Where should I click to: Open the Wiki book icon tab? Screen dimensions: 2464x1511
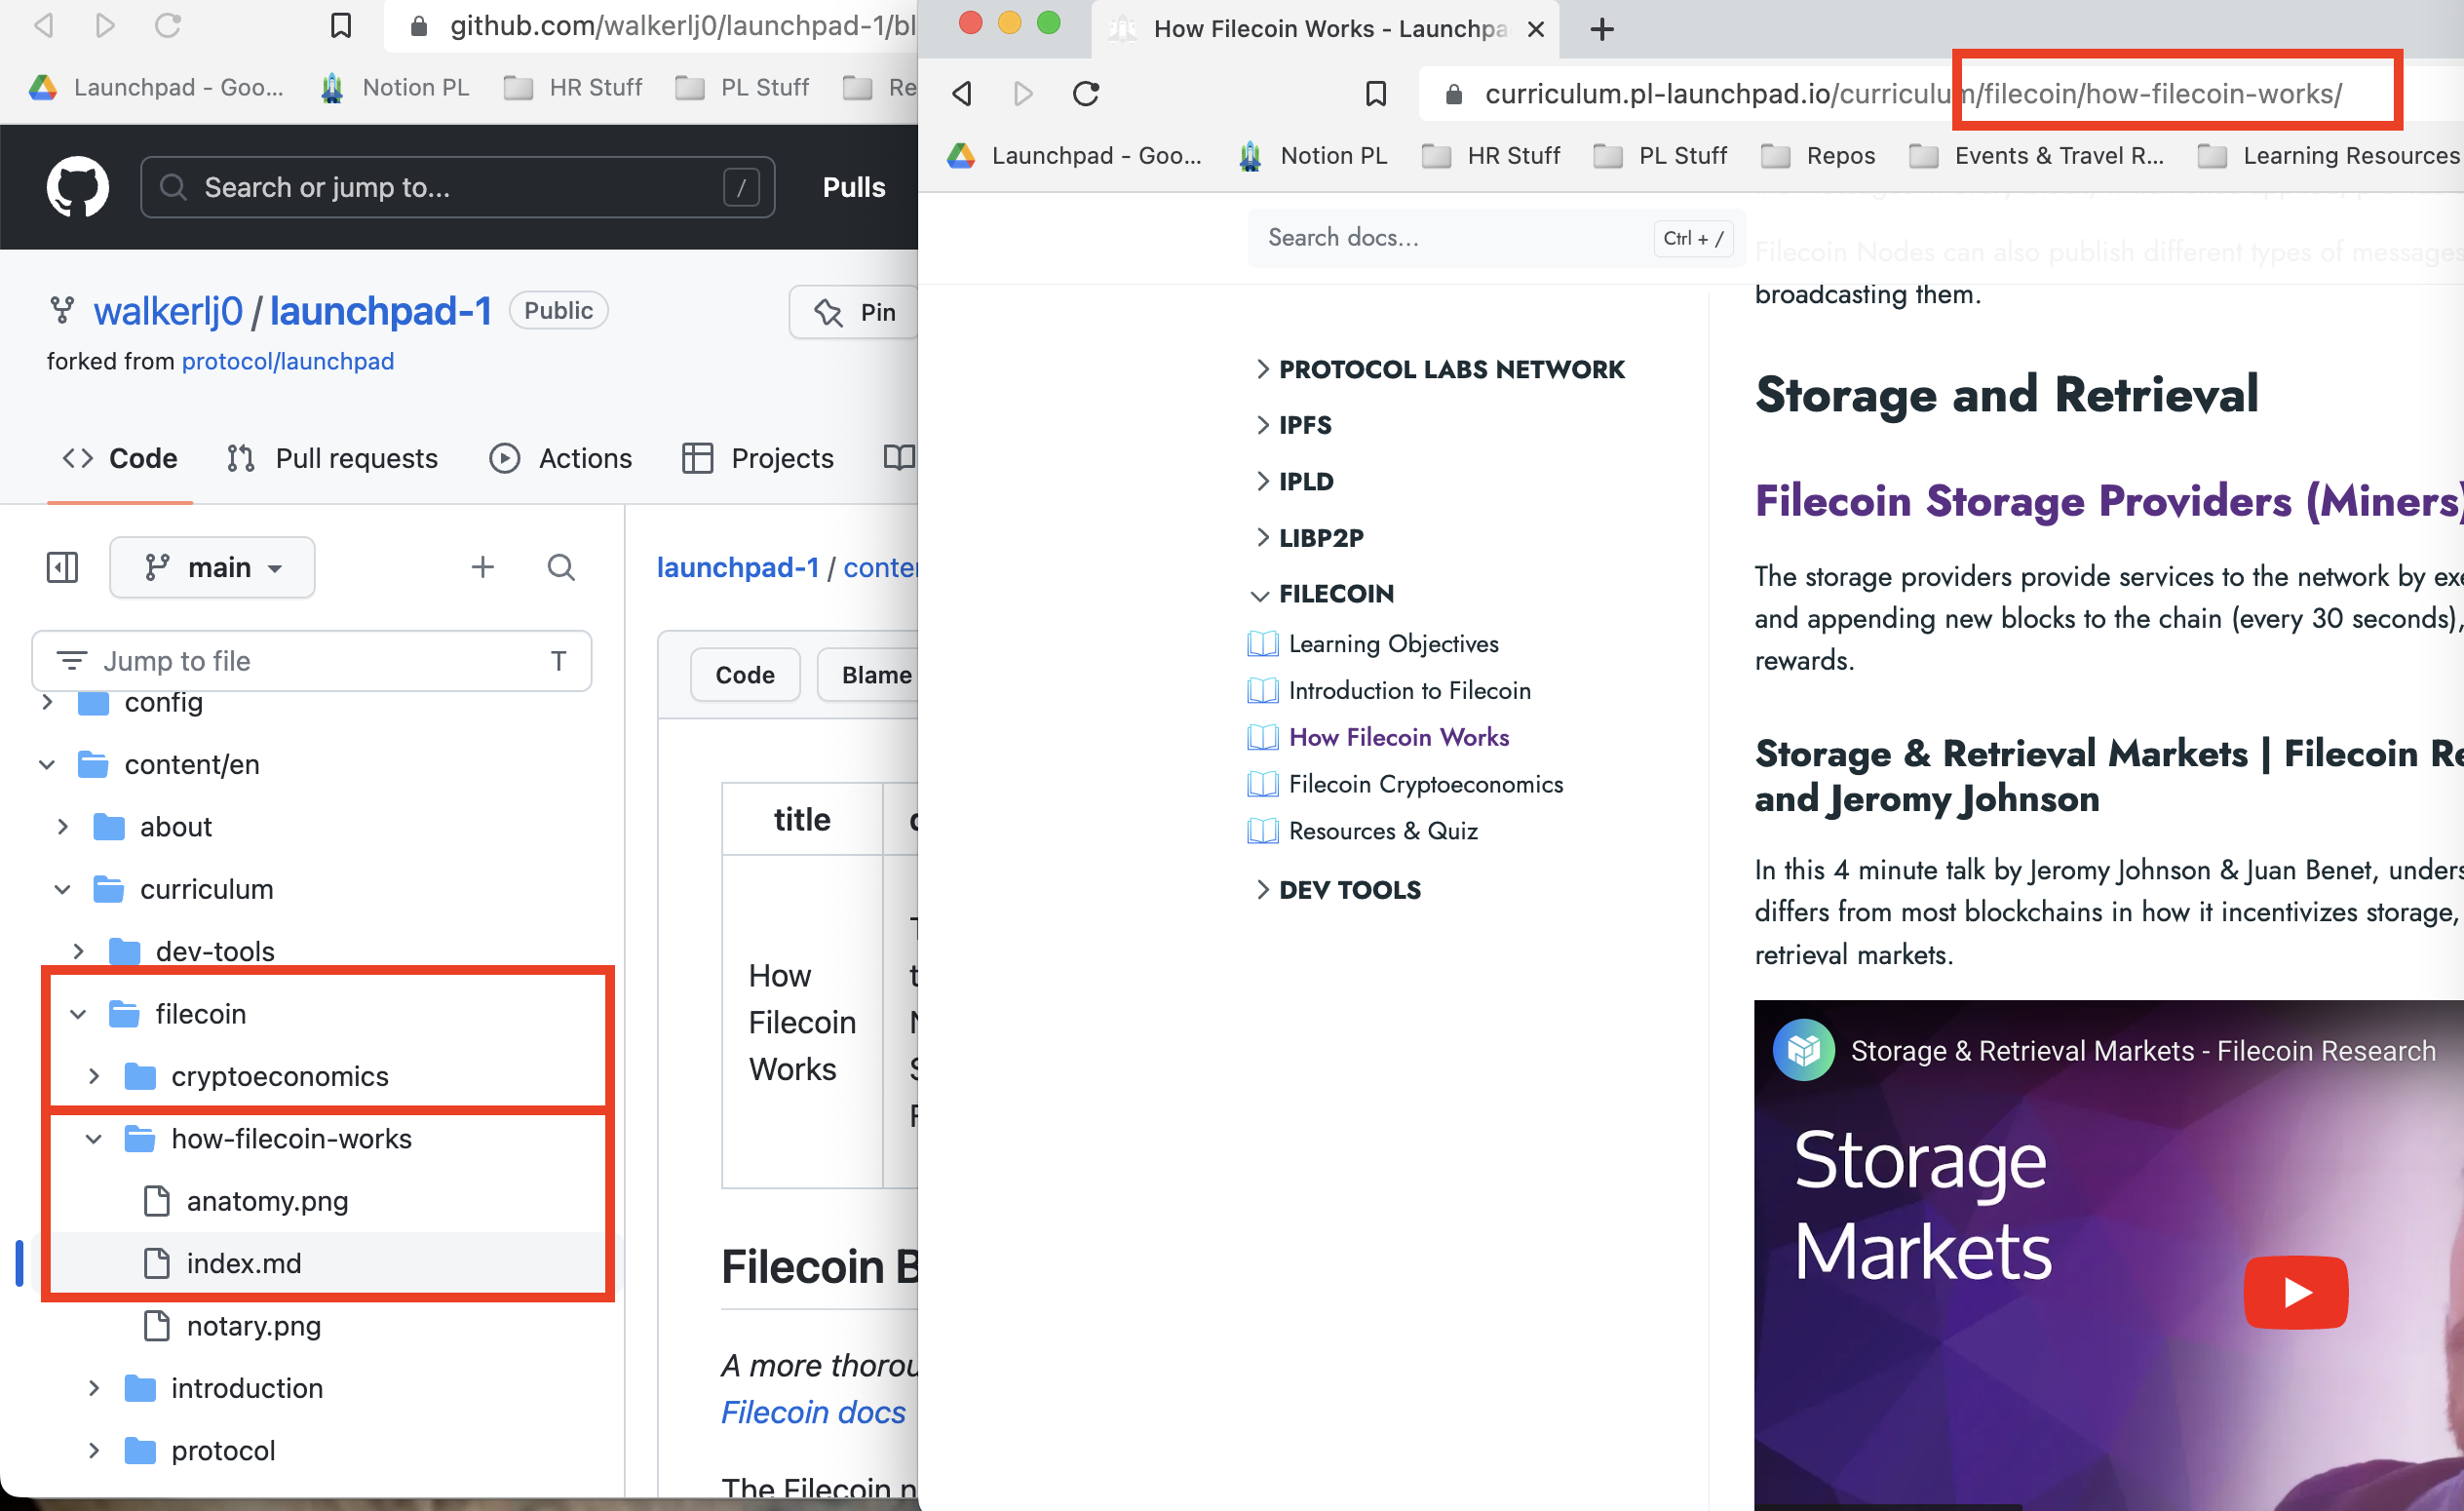pos(899,458)
